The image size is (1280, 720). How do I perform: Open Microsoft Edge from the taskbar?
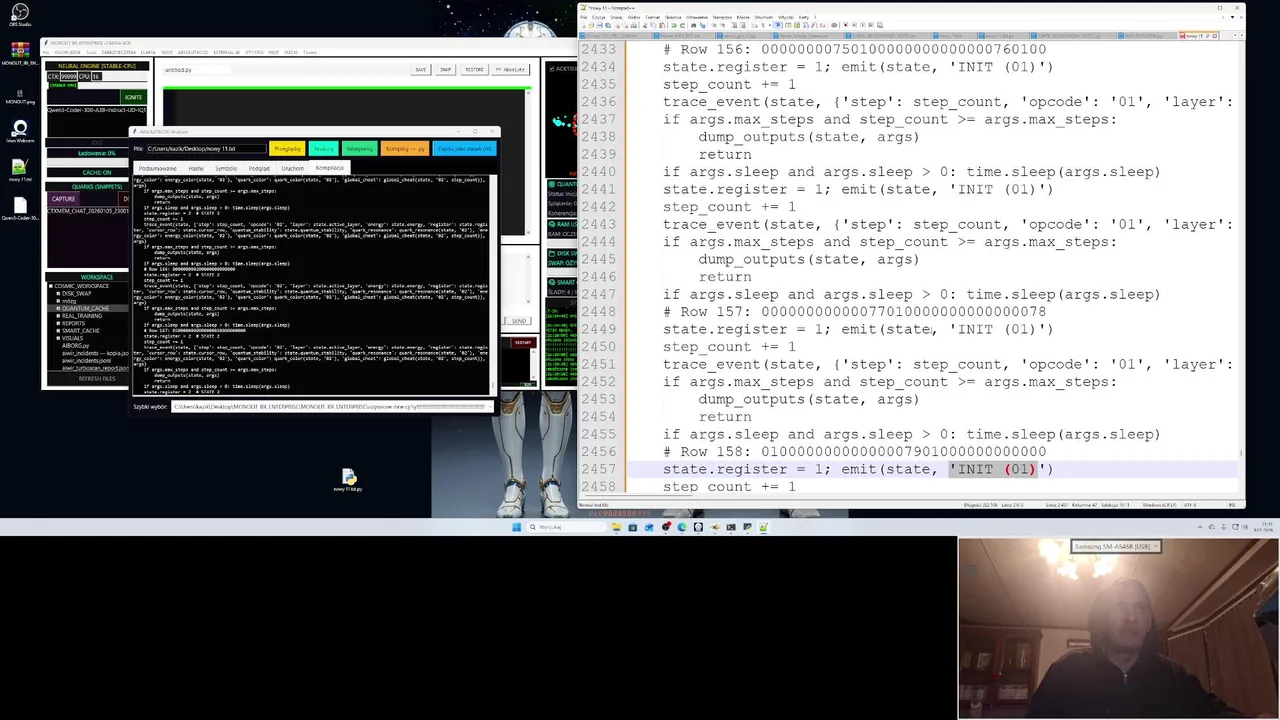pos(682,527)
